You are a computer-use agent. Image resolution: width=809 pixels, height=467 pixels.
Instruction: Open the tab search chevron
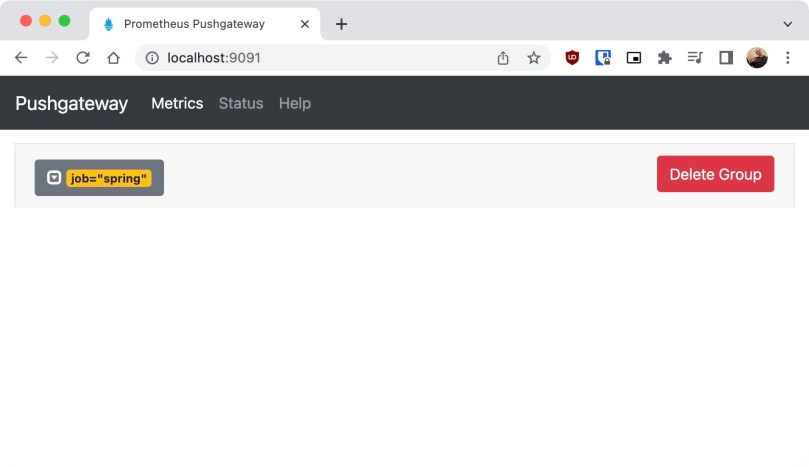pyautogui.click(x=787, y=24)
